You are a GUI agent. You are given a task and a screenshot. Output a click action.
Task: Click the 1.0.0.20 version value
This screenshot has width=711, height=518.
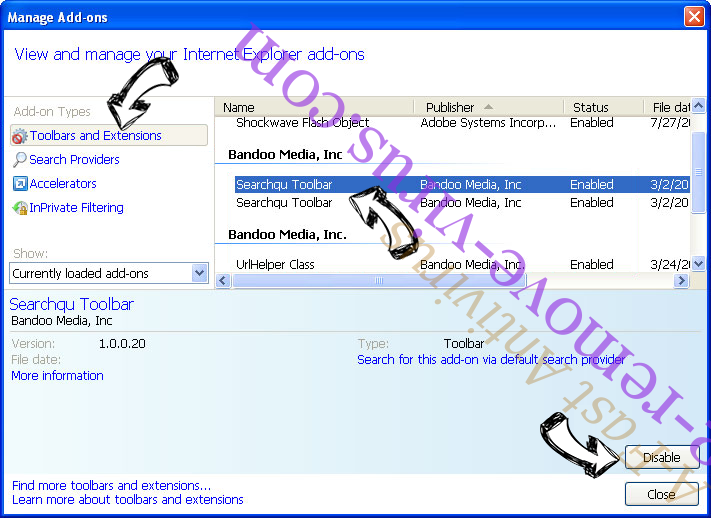coord(122,343)
